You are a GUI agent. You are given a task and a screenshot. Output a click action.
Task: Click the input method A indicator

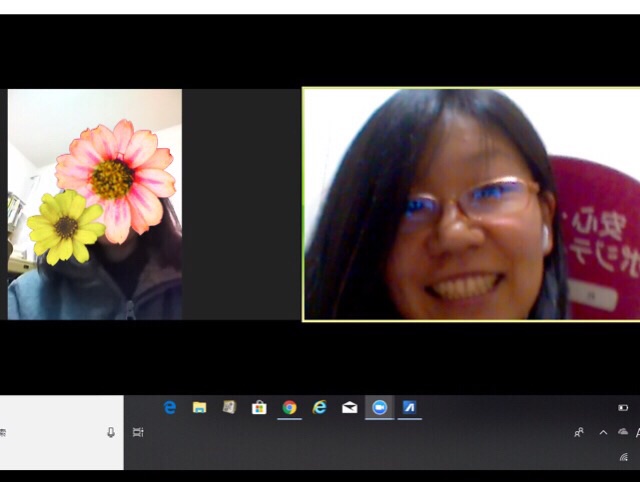(637, 432)
